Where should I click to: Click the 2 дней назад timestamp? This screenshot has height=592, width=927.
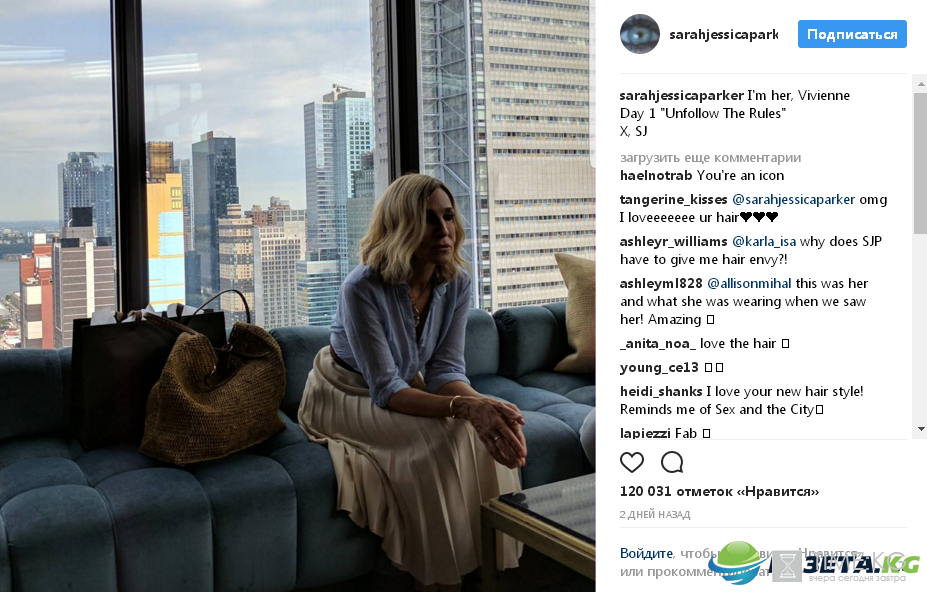point(654,515)
